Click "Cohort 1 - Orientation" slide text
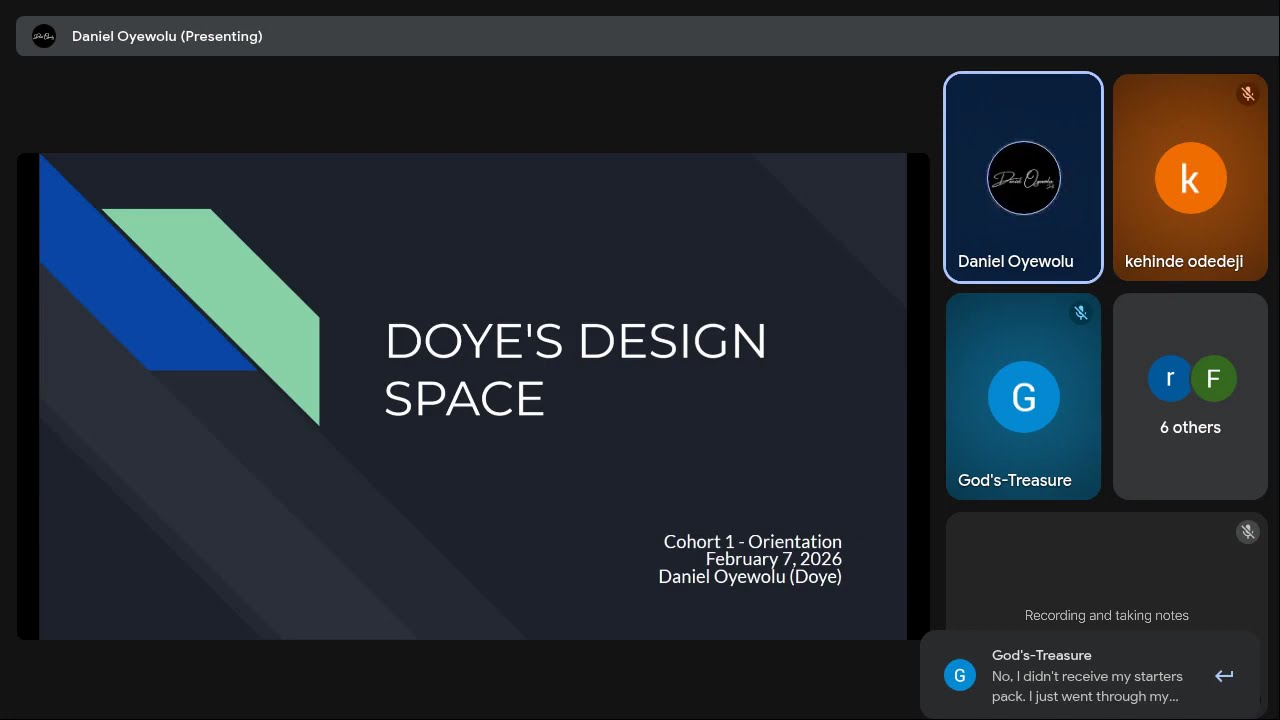This screenshot has width=1280, height=720. 752,542
